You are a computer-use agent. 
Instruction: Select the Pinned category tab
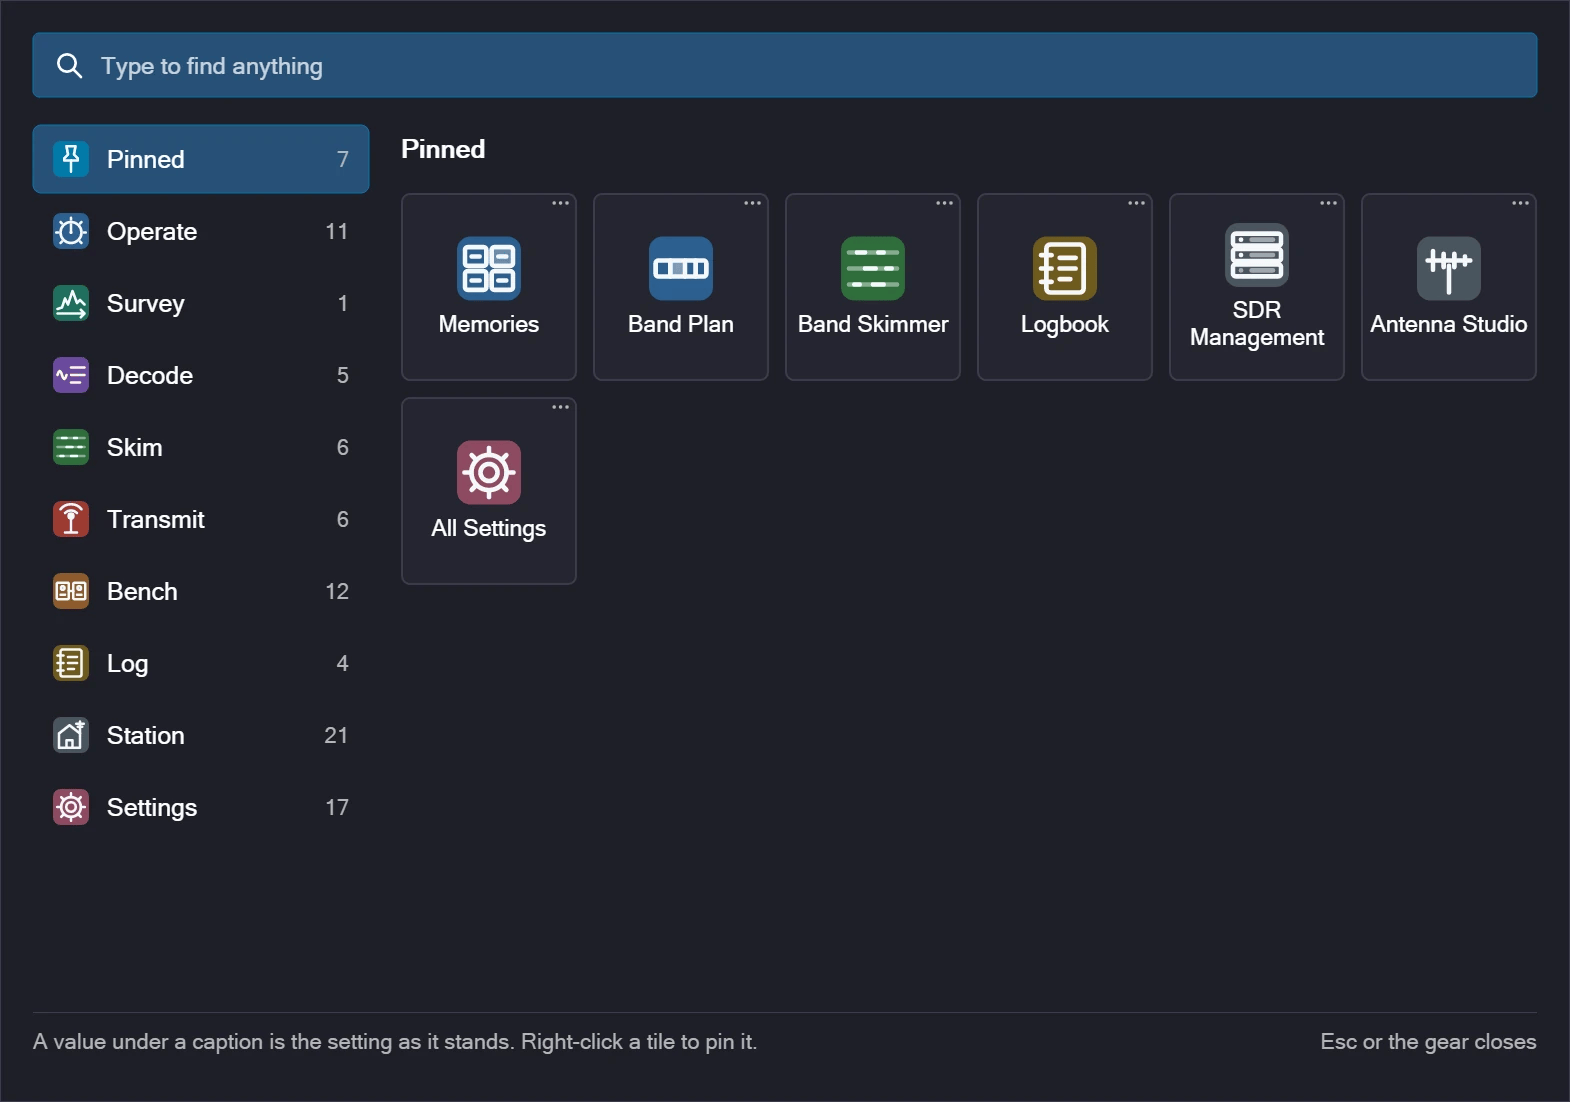tap(201, 159)
